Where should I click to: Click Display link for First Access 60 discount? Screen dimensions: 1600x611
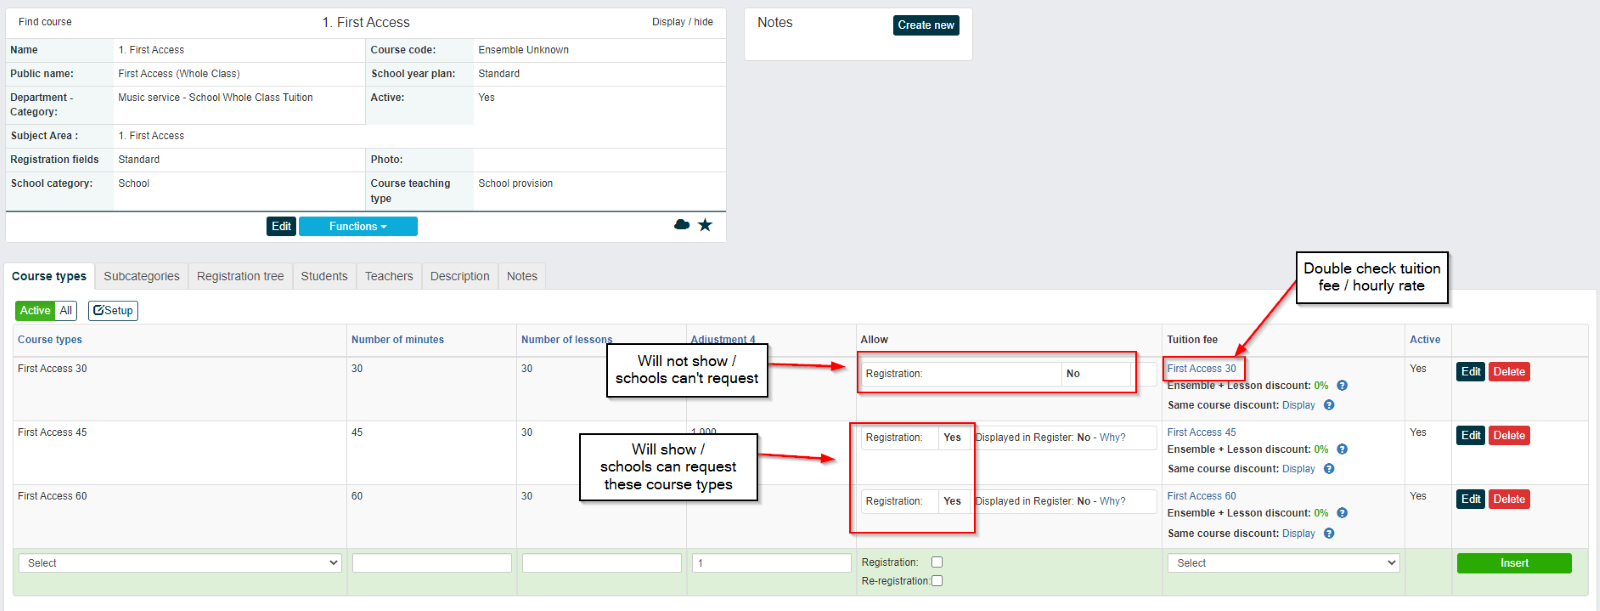1298,533
